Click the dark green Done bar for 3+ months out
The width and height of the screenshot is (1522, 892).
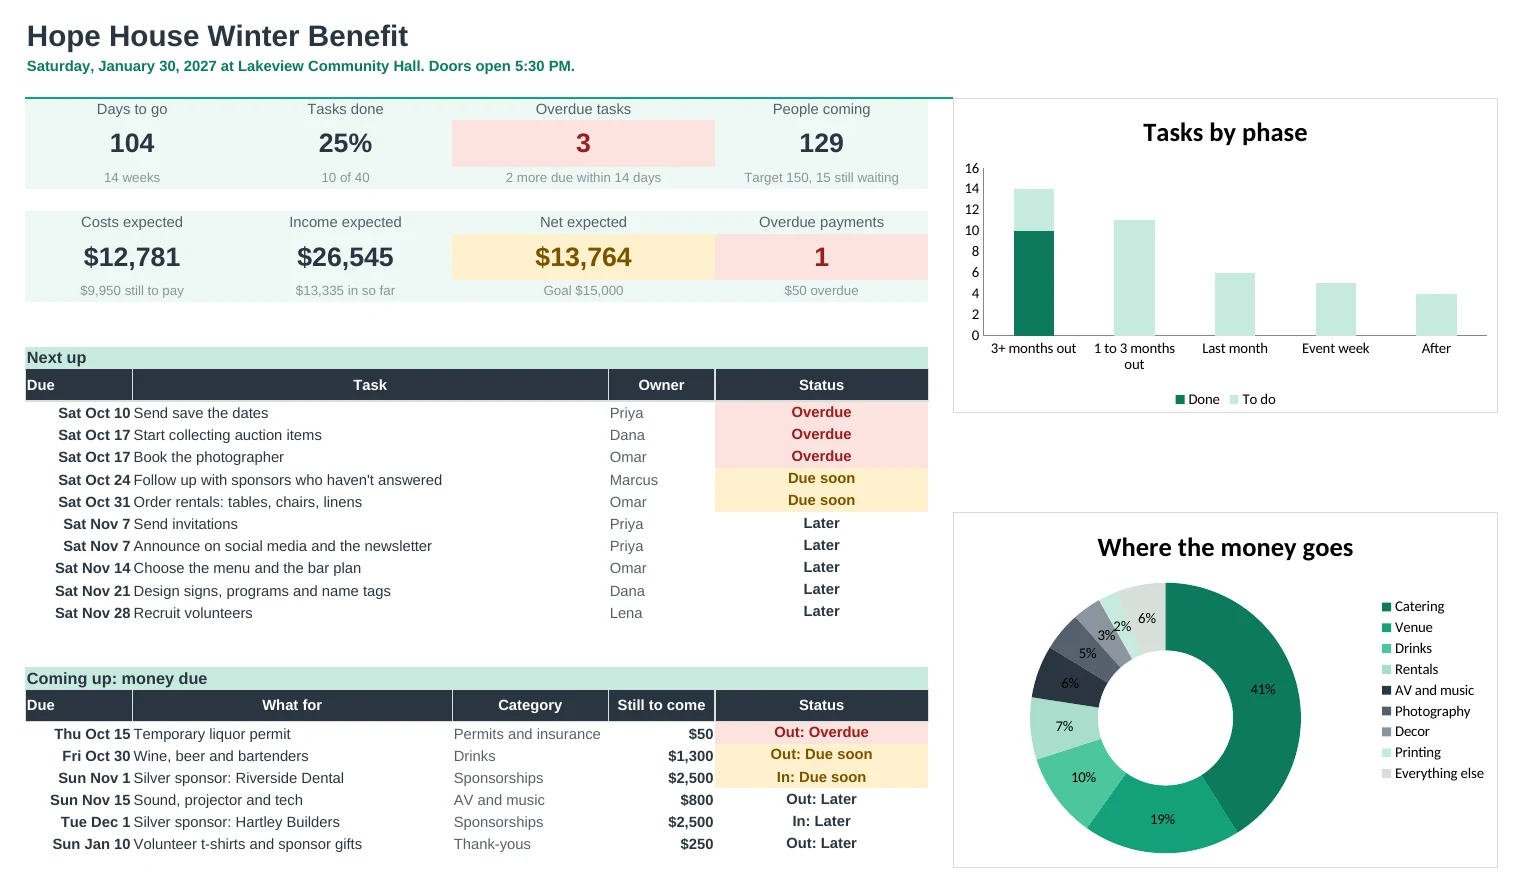(1033, 283)
